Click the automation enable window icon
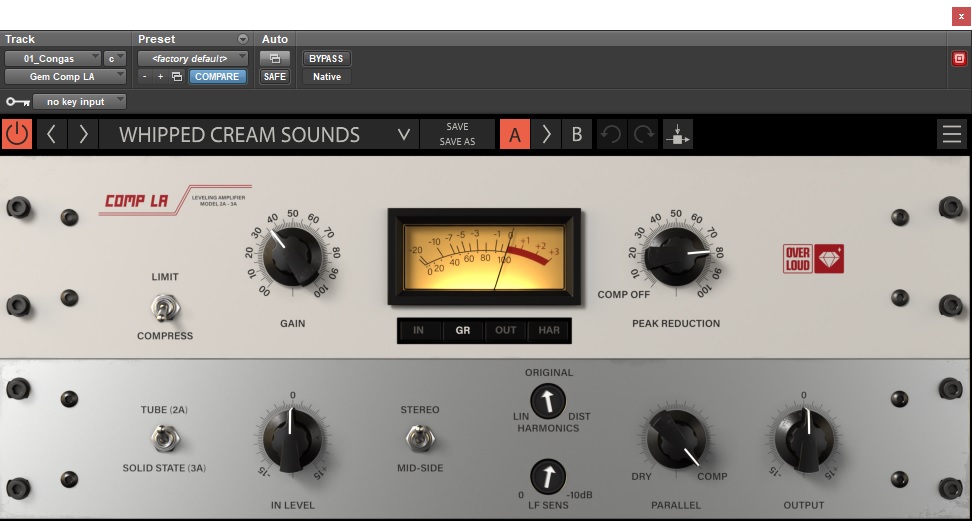 click(275, 58)
